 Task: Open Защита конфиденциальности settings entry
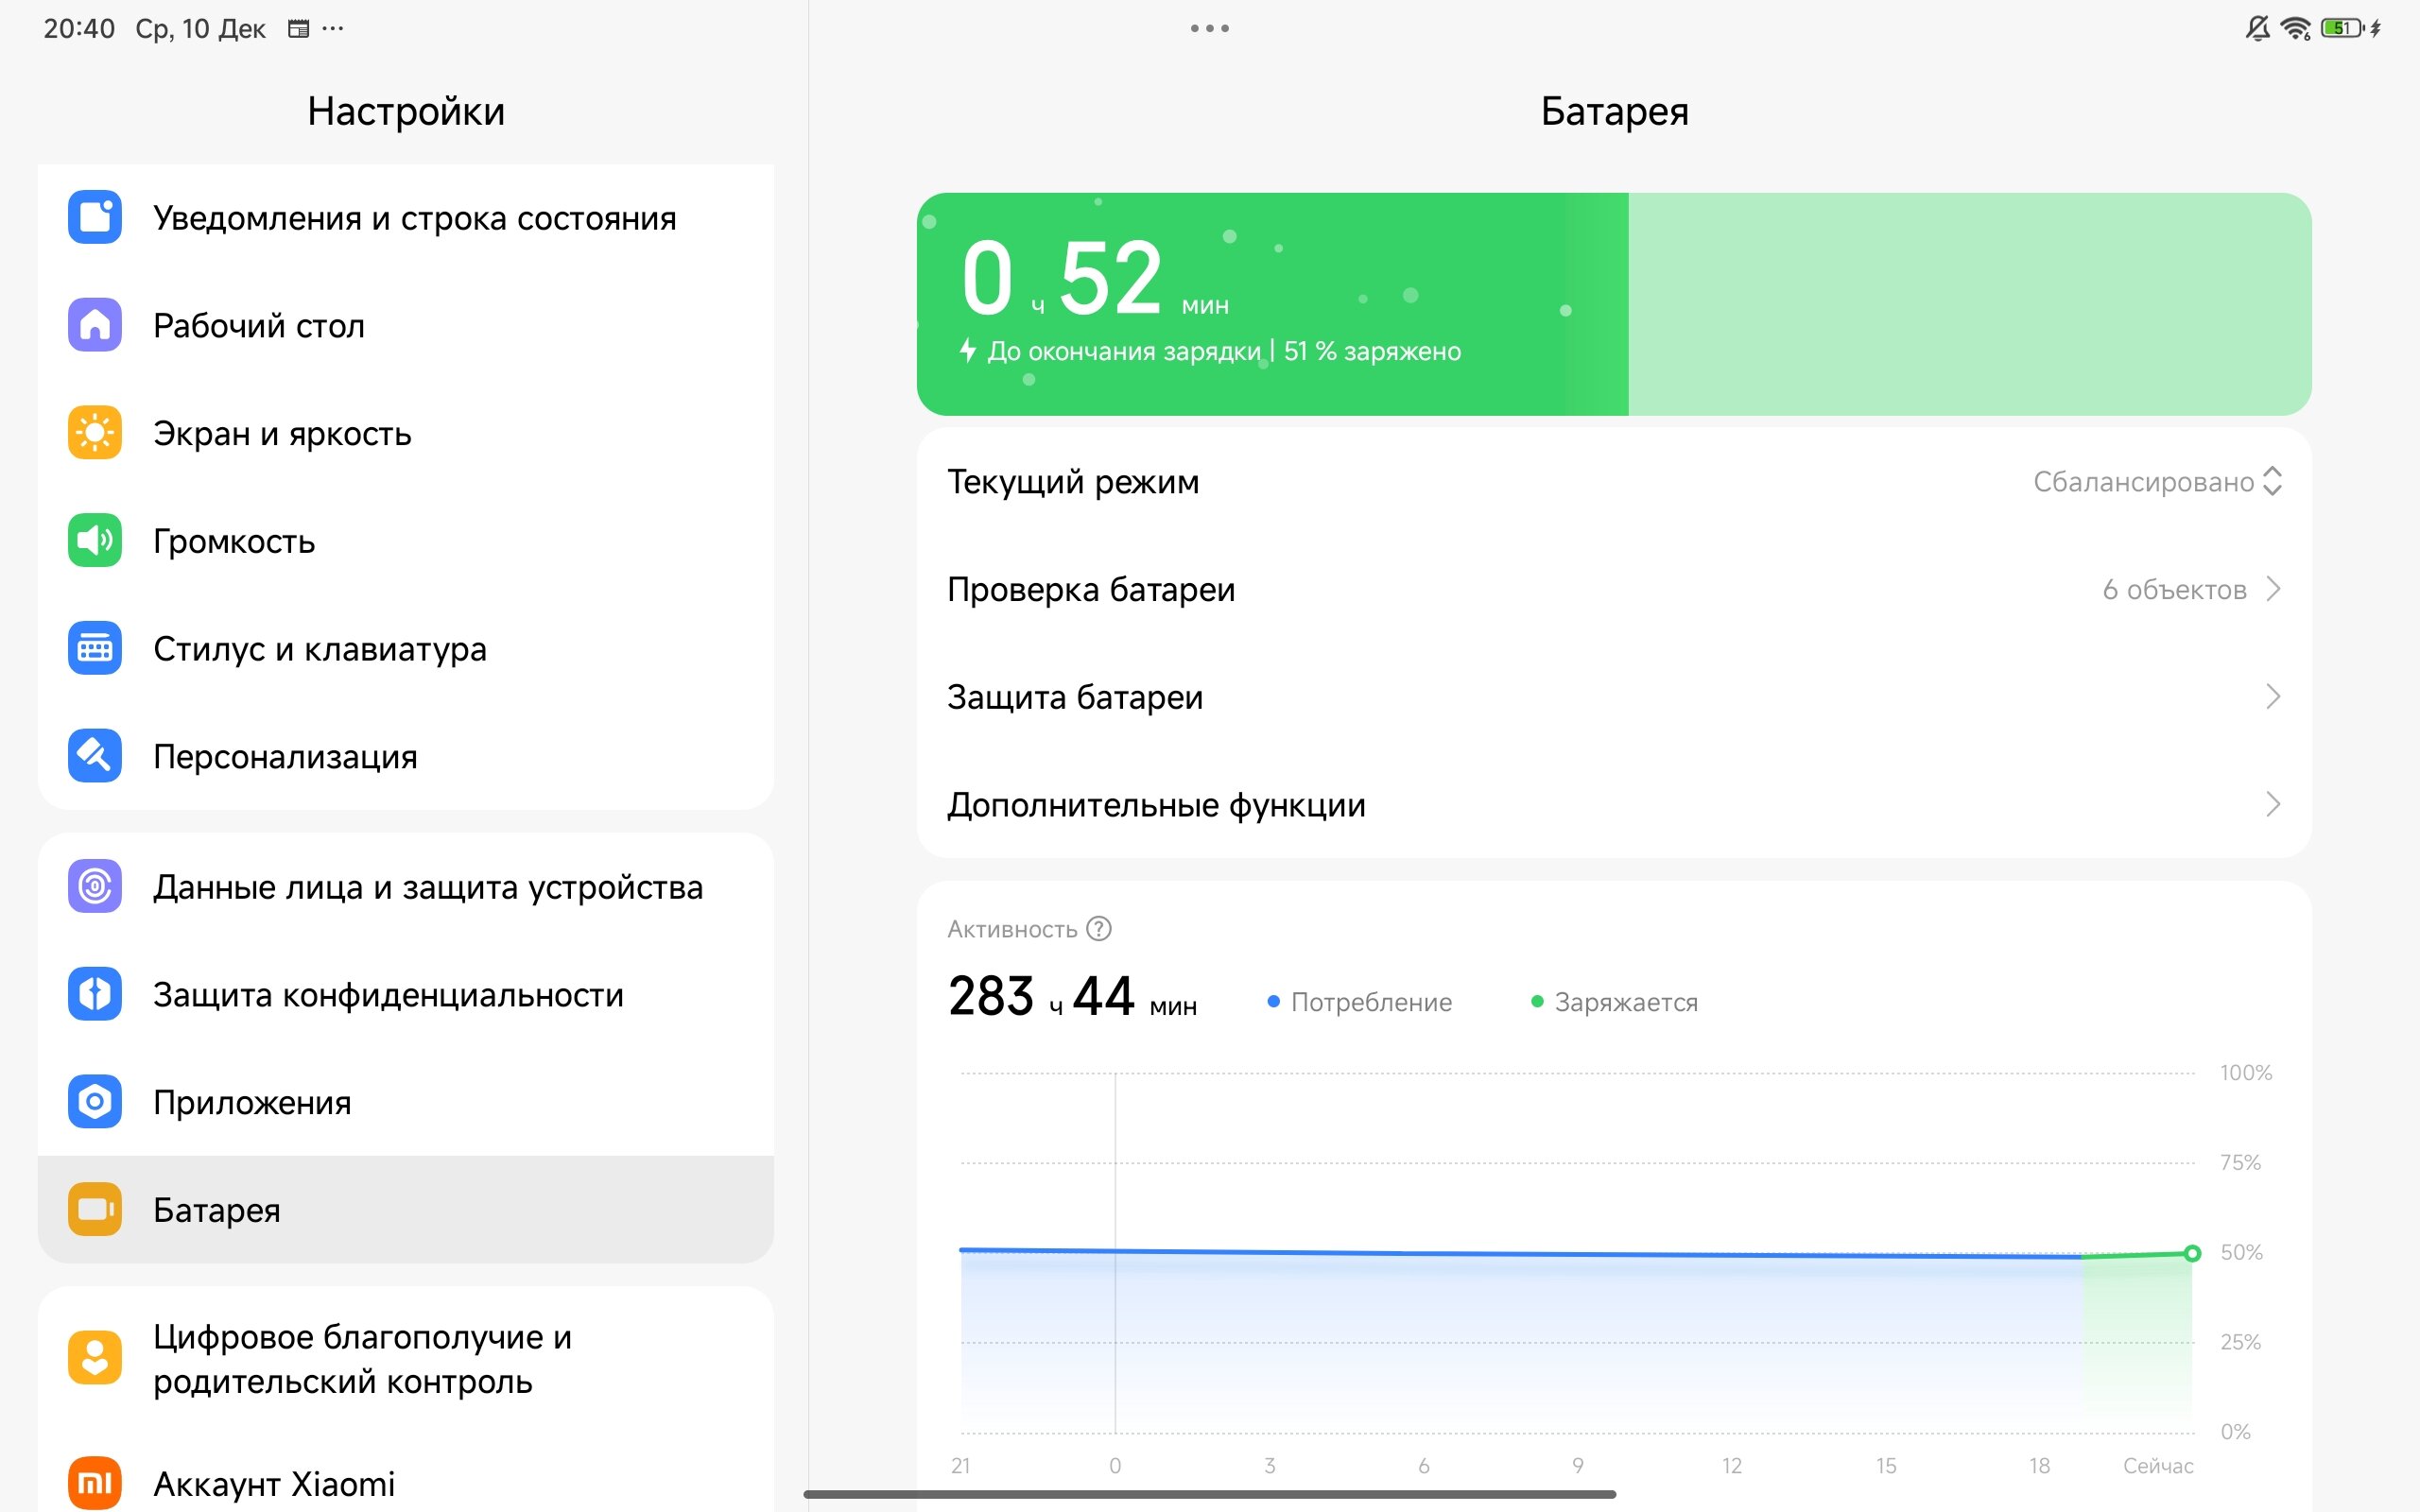click(388, 995)
